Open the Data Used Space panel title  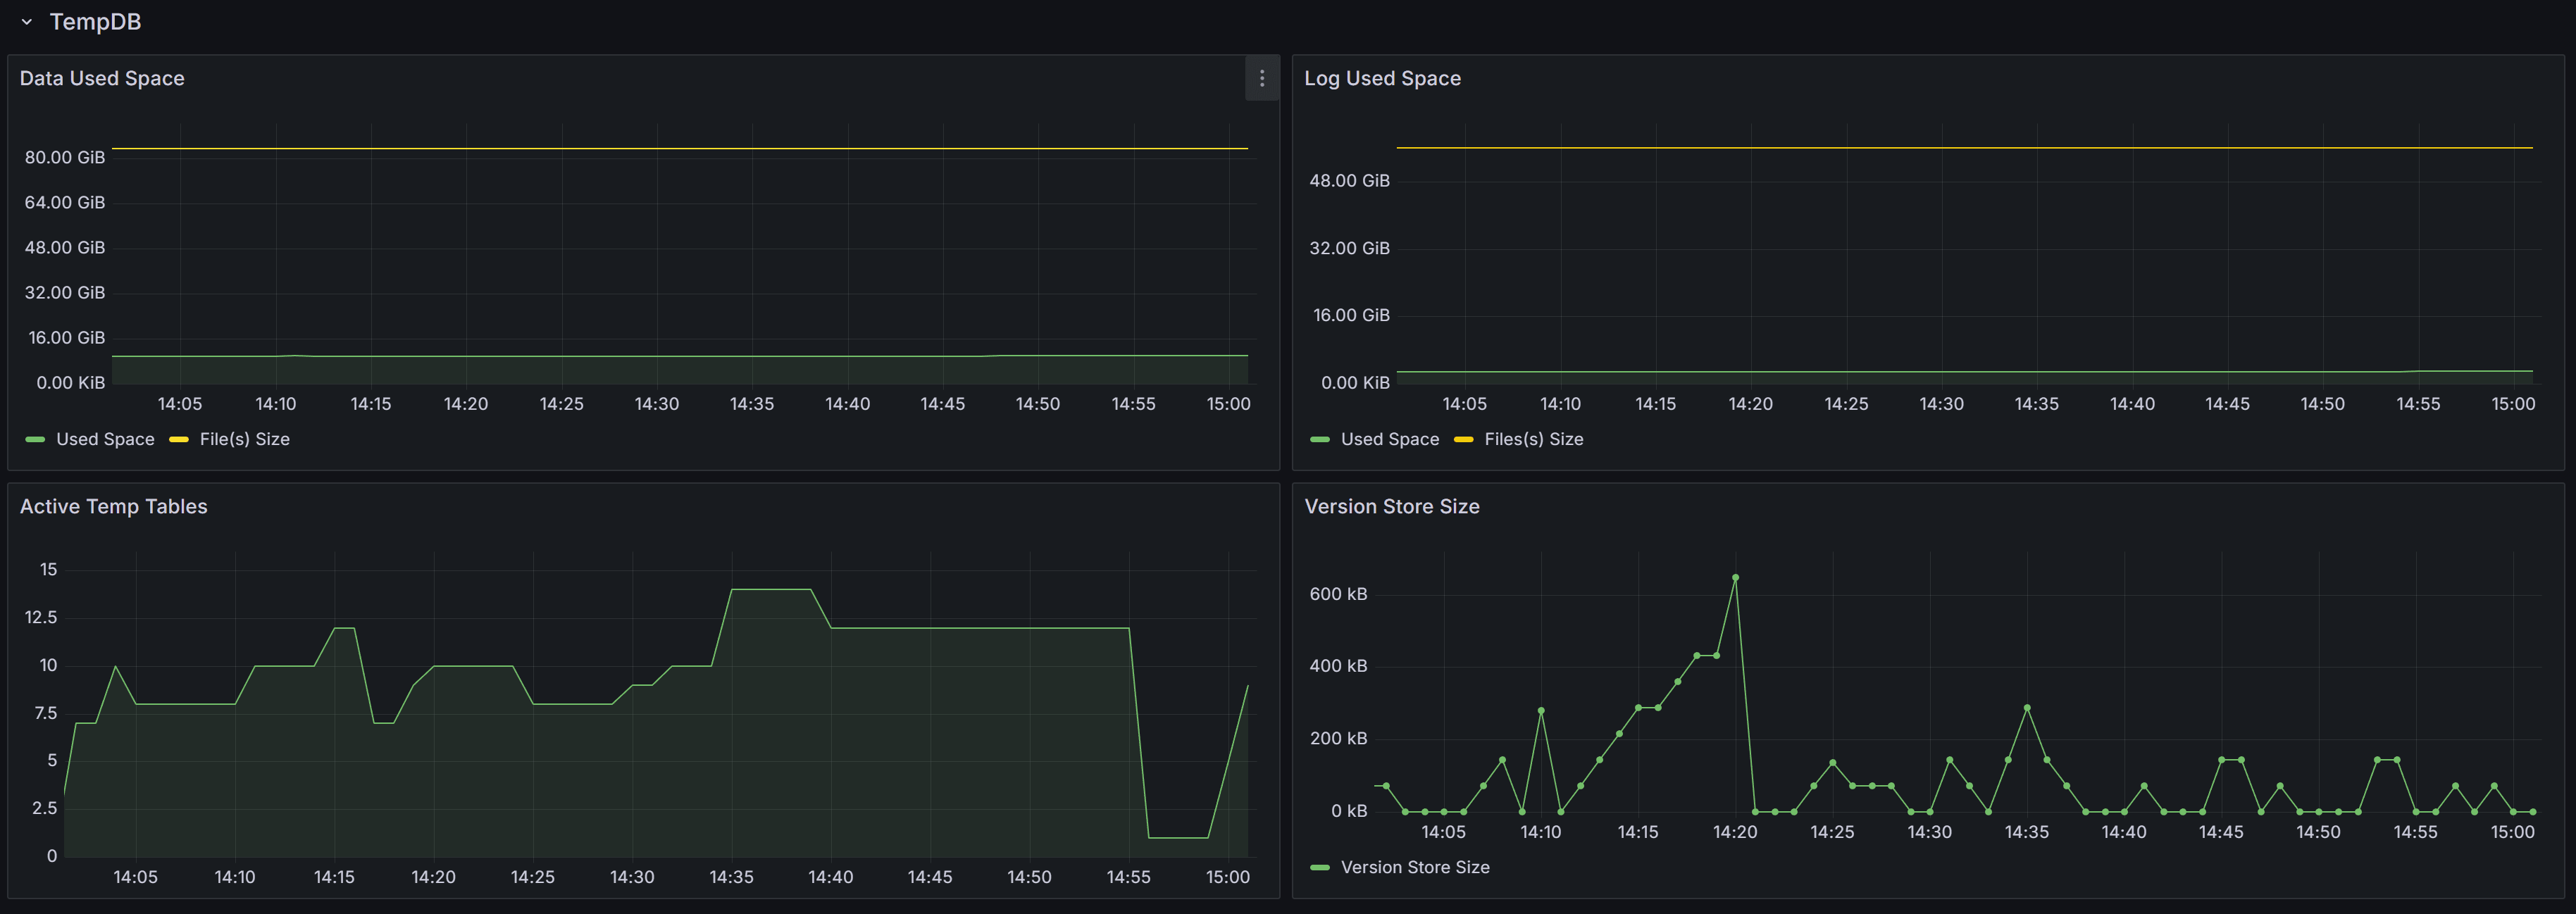click(x=102, y=78)
